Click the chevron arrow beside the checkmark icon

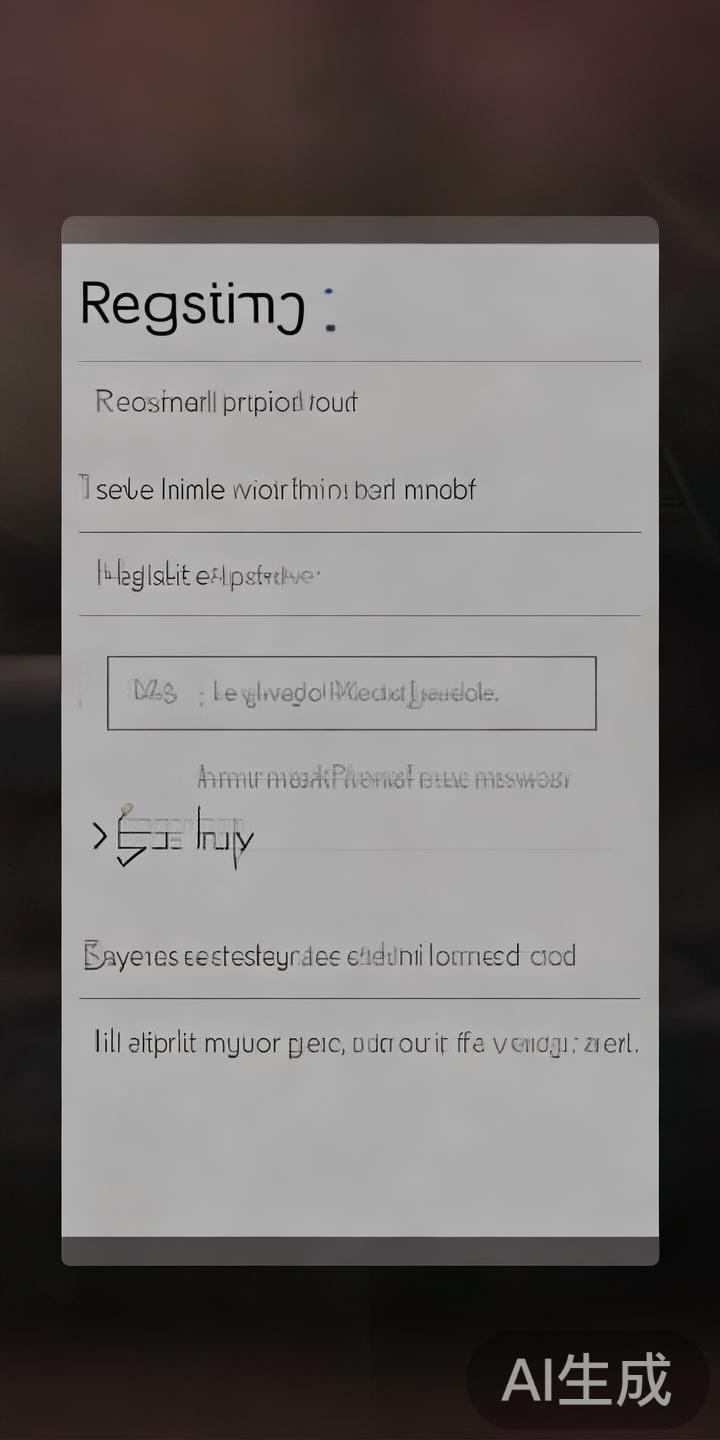coord(100,836)
